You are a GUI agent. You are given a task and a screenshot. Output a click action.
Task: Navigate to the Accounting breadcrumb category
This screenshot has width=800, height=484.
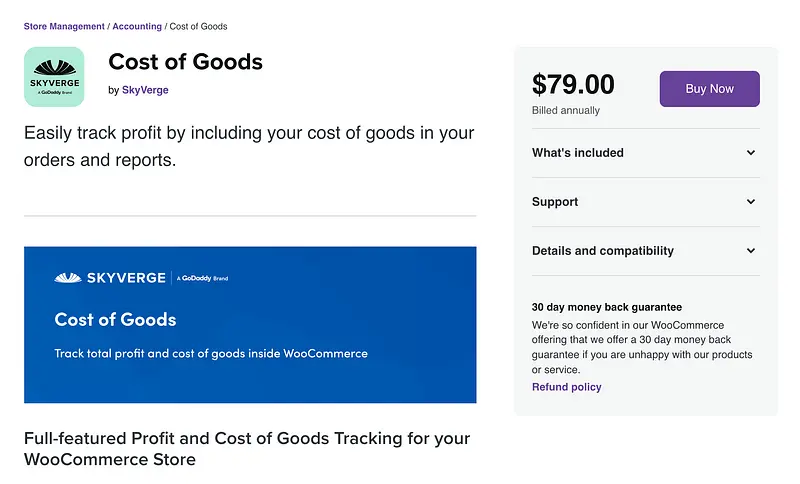[x=136, y=26]
